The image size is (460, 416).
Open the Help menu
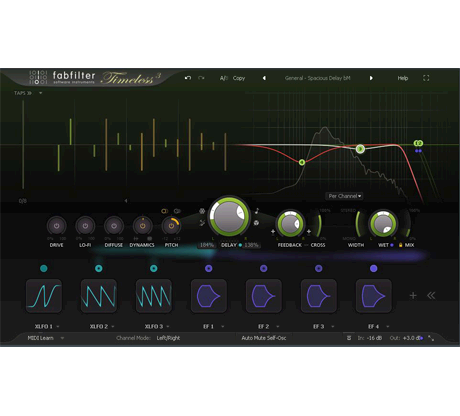tap(403, 78)
